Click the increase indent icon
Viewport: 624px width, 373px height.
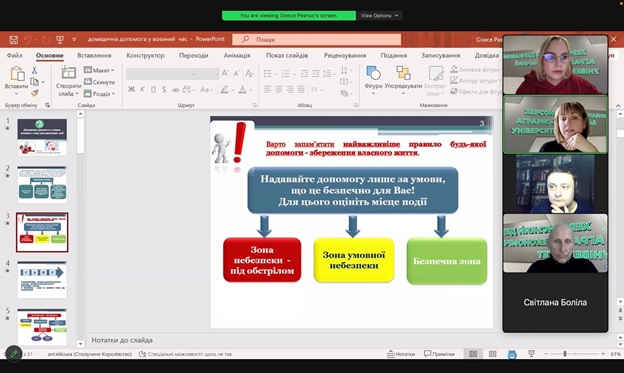(316, 74)
